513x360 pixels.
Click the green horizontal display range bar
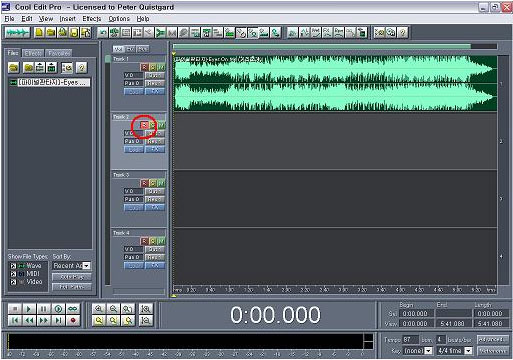click(x=322, y=46)
